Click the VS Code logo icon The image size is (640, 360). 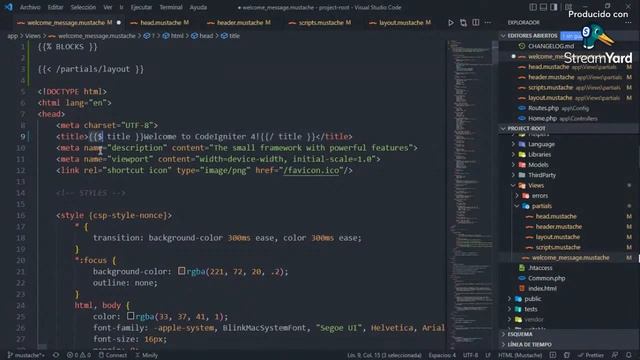[8, 7]
